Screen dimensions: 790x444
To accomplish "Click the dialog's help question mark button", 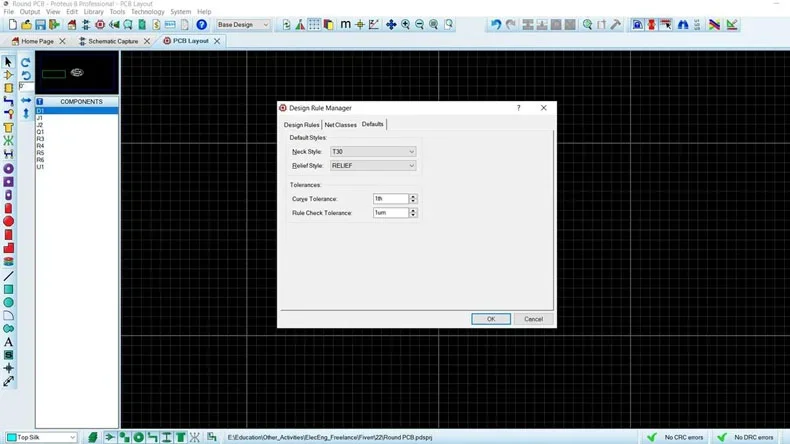I will [518, 108].
